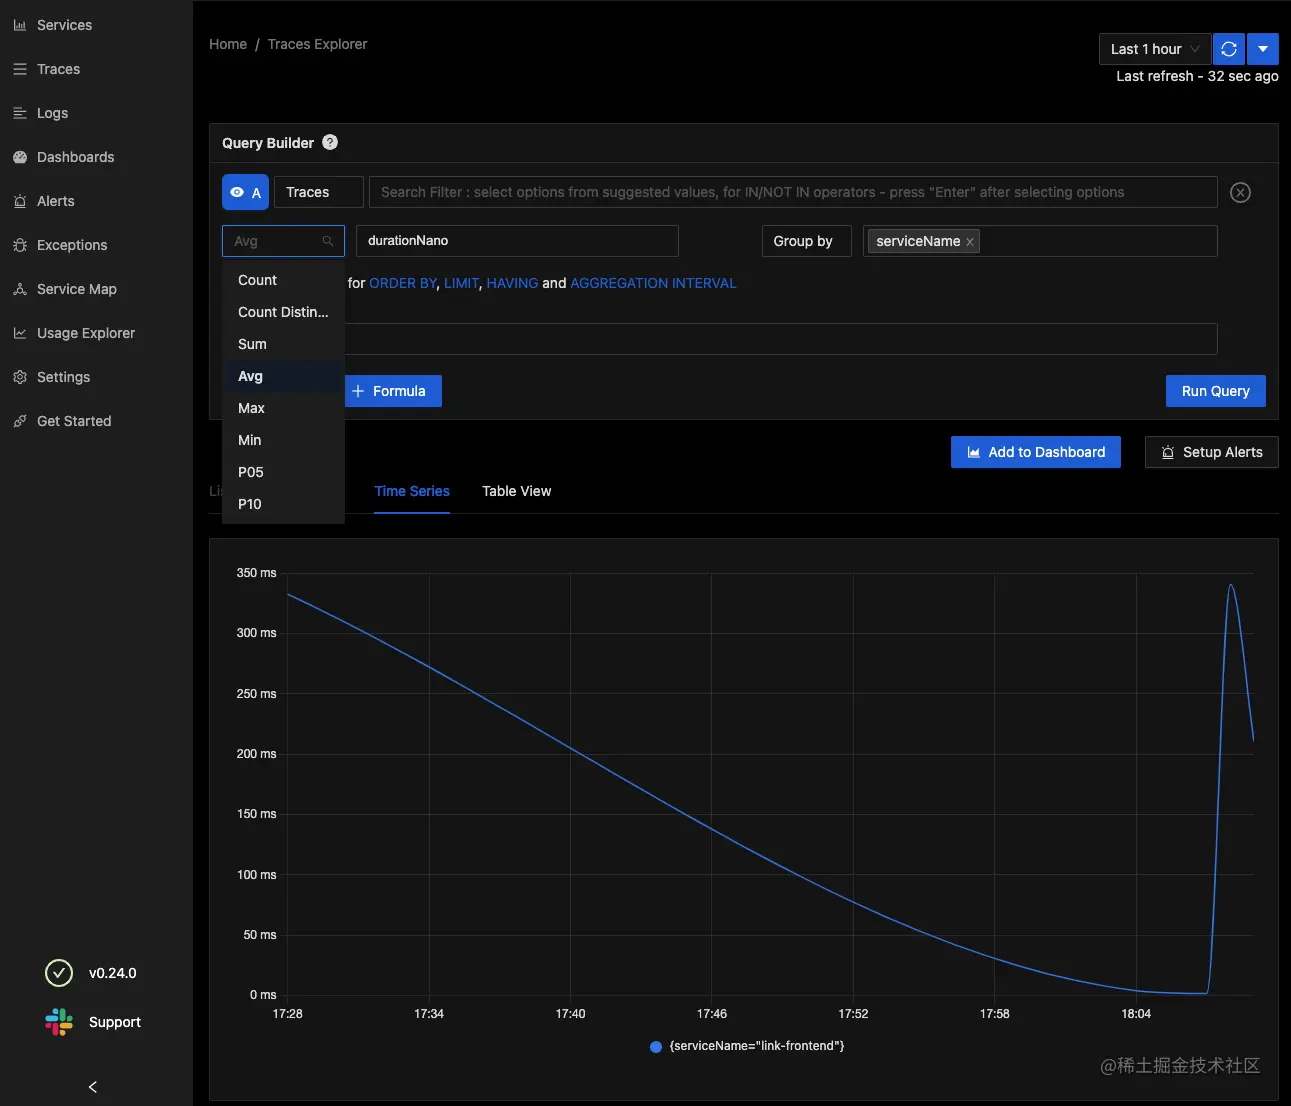Click the Slack Support icon
This screenshot has height=1106, width=1291.
tap(59, 1022)
